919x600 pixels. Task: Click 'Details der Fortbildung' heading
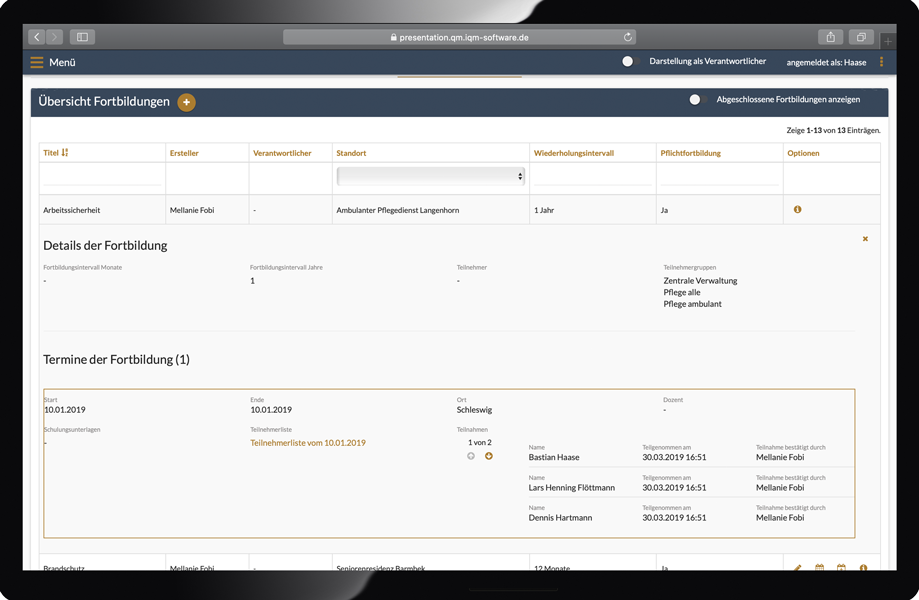pos(105,246)
